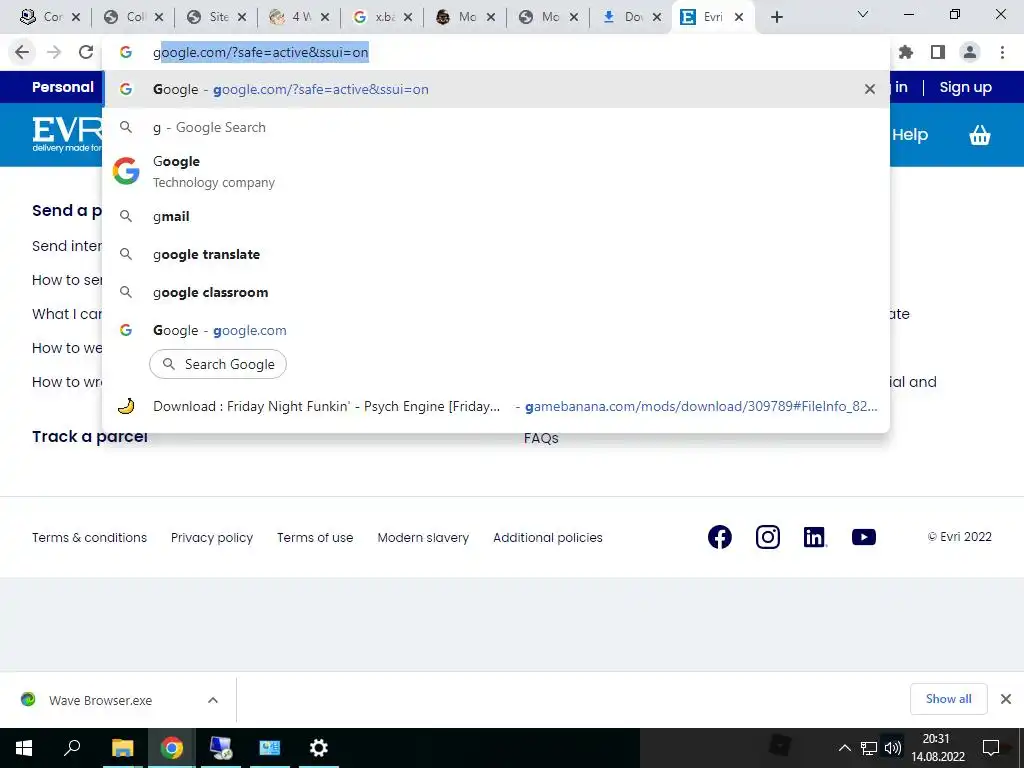1024x768 pixels.
Task: Click the Search Google chip
Action: (217, 364)
